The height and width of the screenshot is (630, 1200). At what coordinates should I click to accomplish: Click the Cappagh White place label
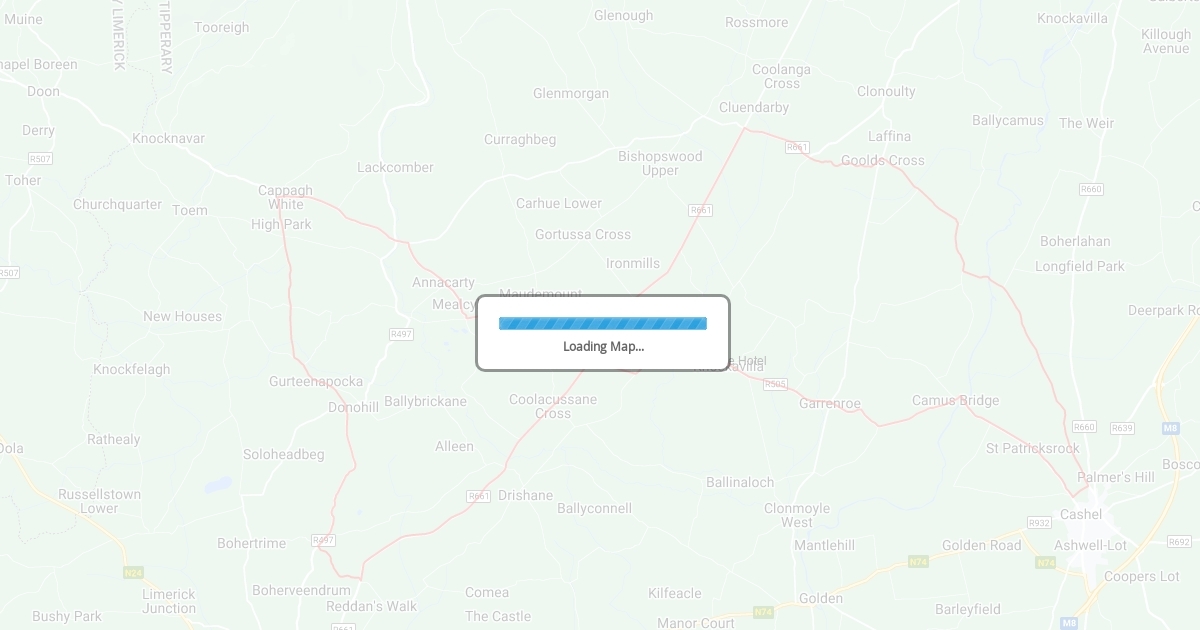tap(286, 197)
